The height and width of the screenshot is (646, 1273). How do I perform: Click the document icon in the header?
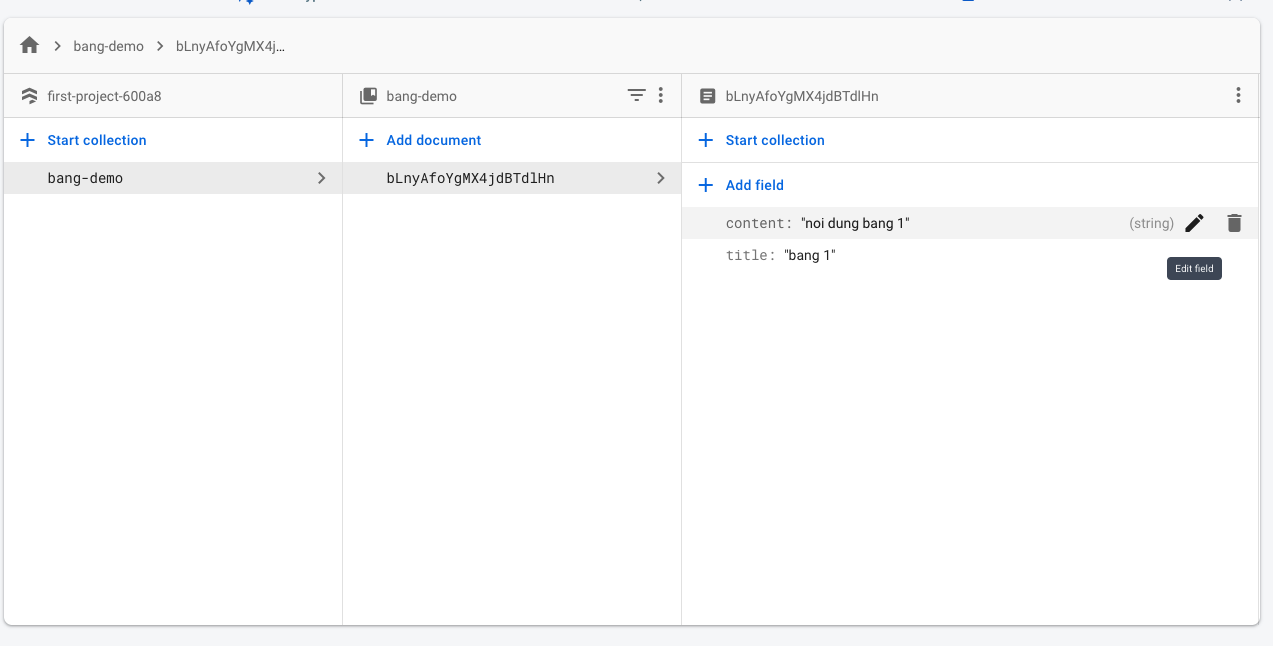point(708,96)
